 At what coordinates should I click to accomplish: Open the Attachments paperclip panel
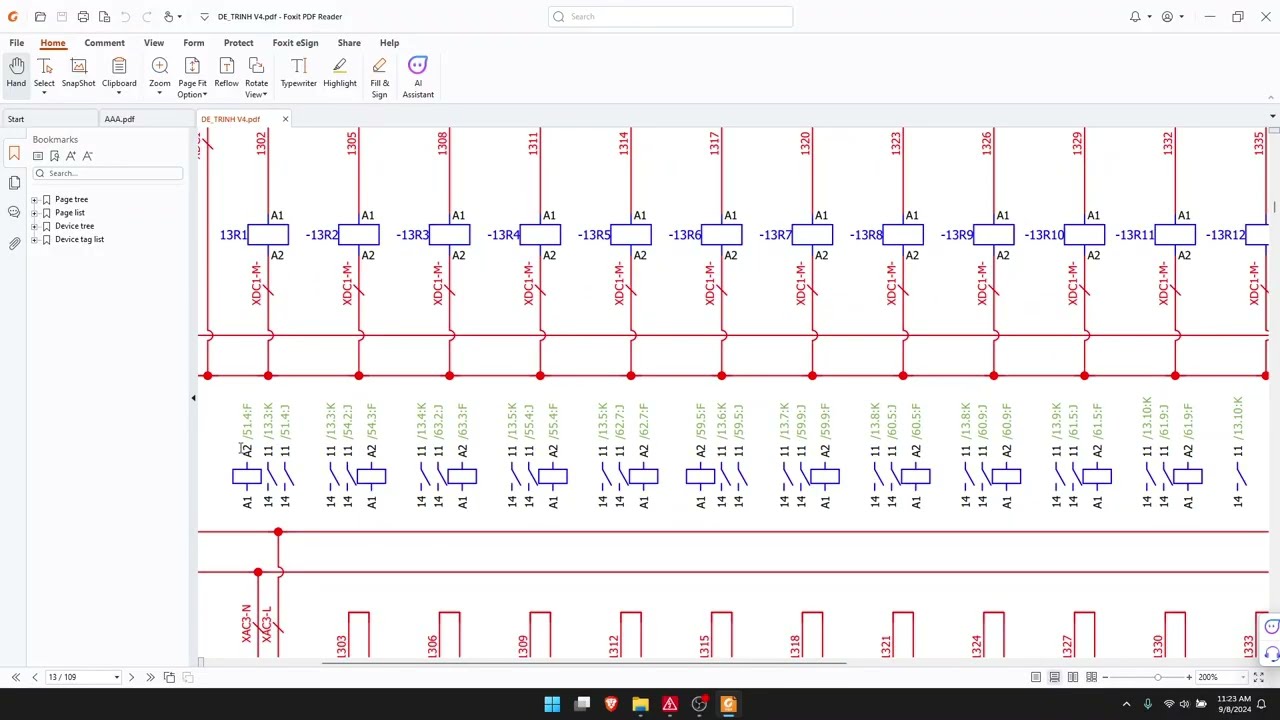[14, 242]
